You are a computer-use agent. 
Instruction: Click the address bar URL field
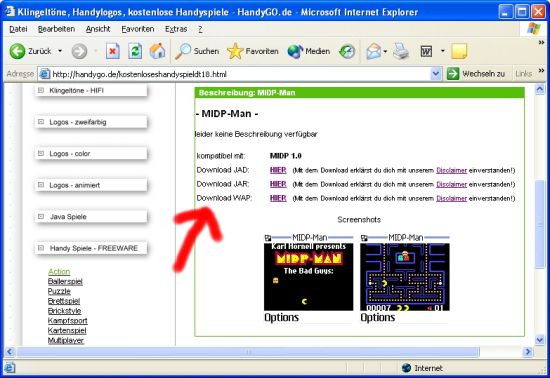tap(240, 74)
